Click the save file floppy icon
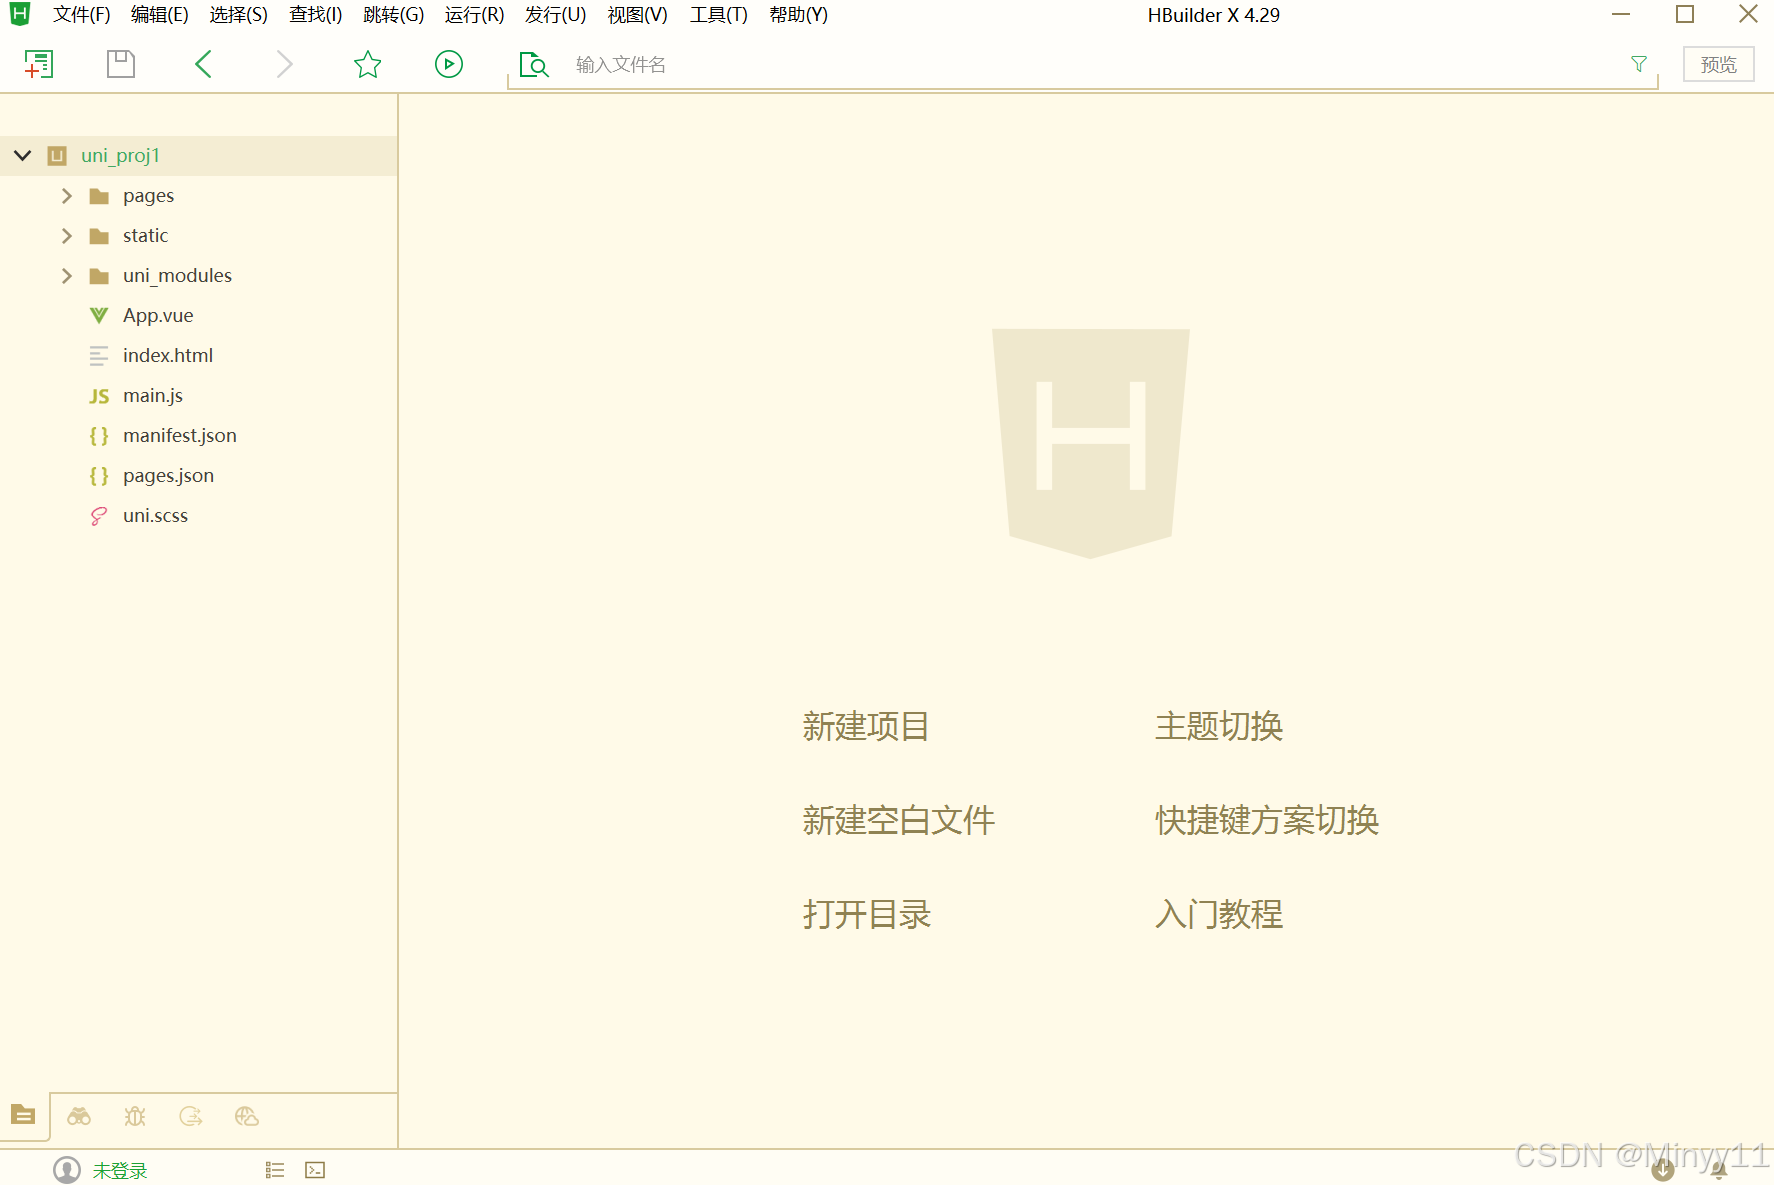Image resolution: width=1774 pixels, height=1185 pixels. click(121, 64)
